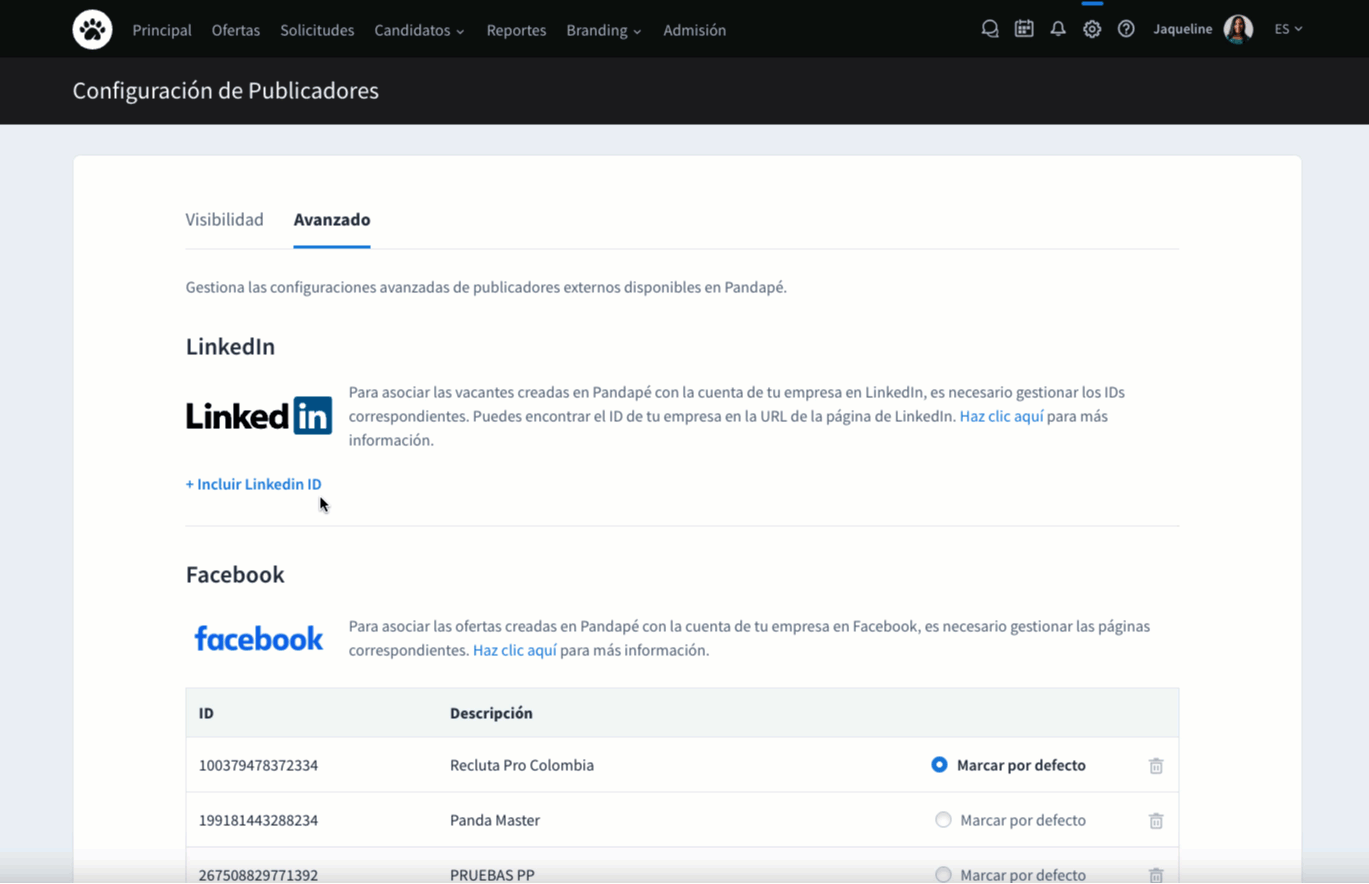Click Jaqueline's profile avatar
Viewport: 1369px width, 884px height.
[x=1238, y=29]
